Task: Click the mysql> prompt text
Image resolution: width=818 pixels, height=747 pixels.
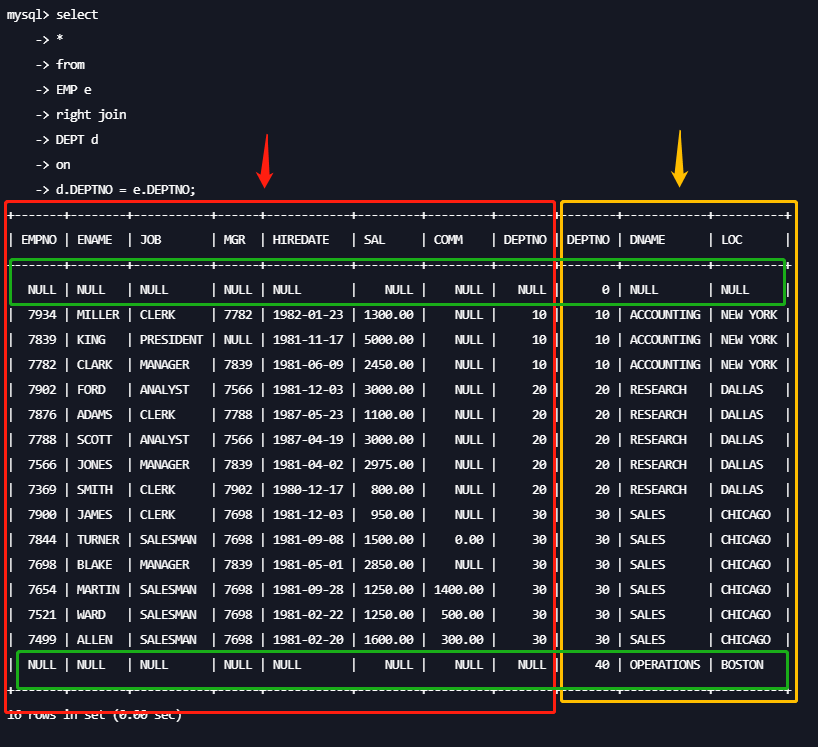Action: pyautogui.click(x=27, y=15)
